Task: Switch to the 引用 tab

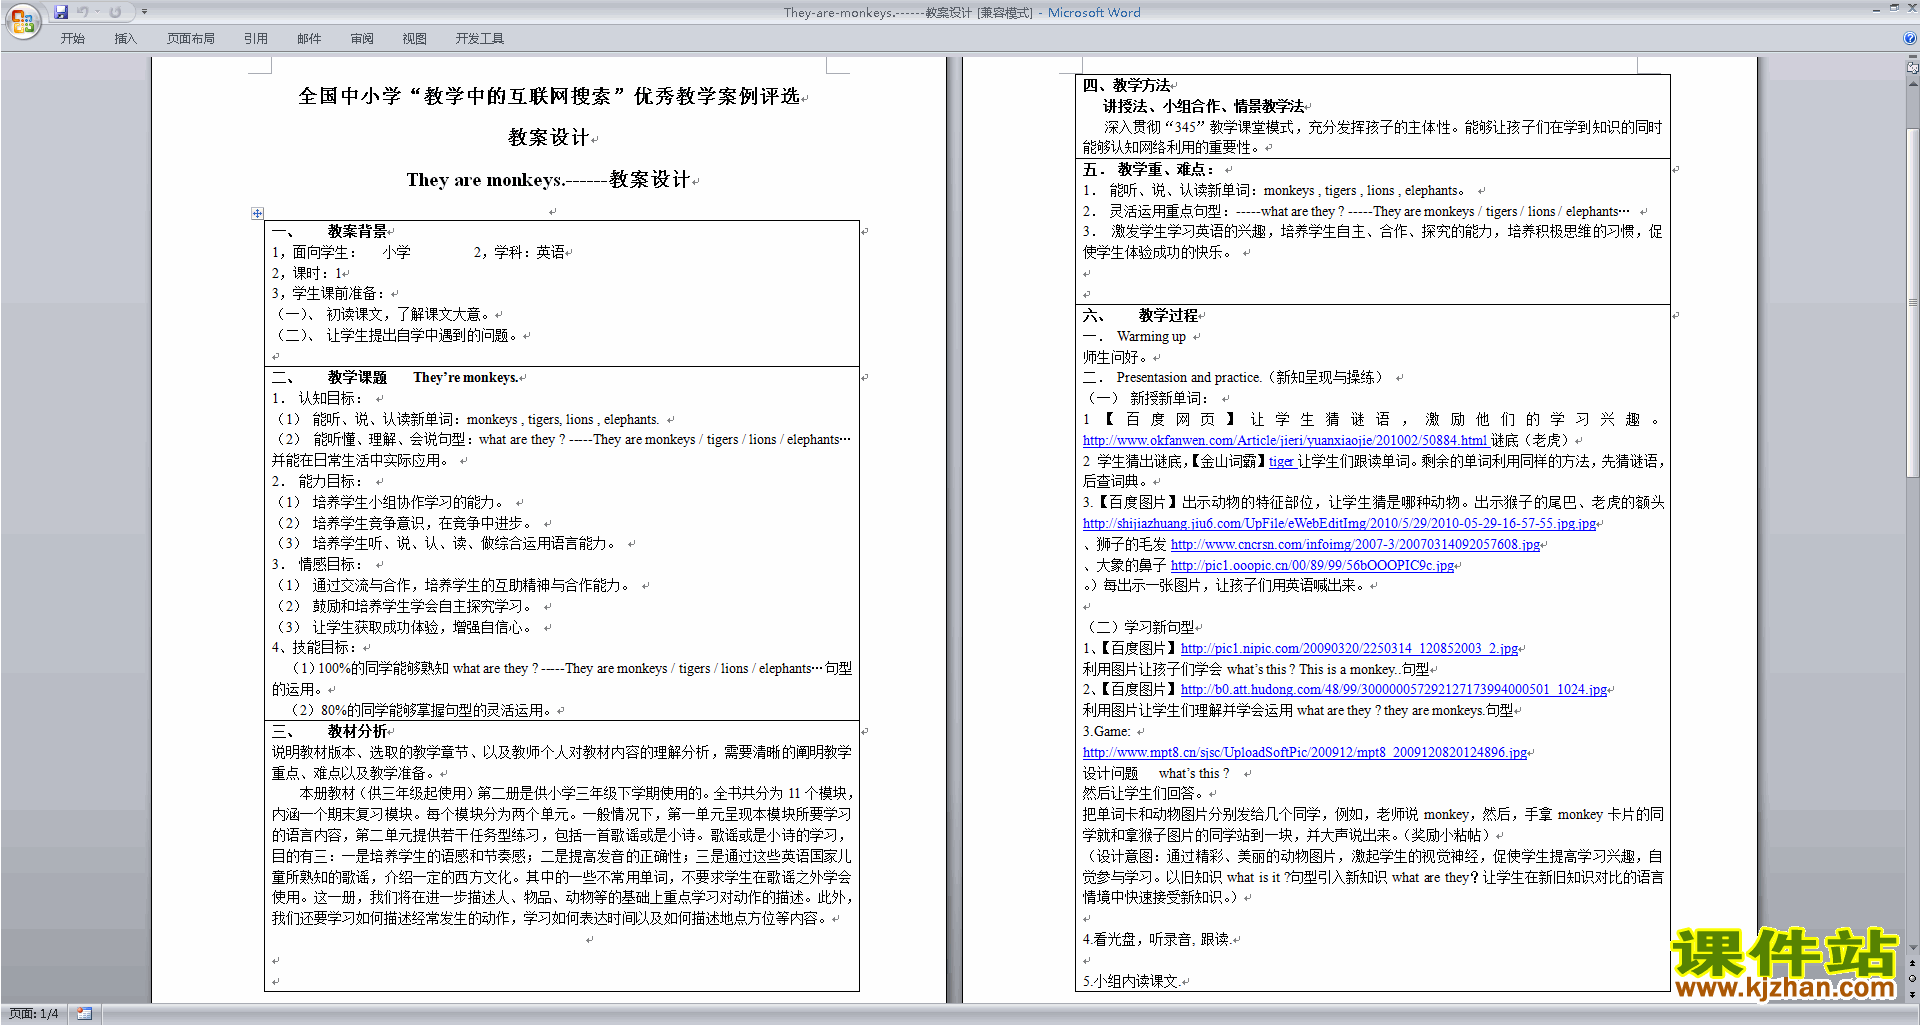Action: 256,38
